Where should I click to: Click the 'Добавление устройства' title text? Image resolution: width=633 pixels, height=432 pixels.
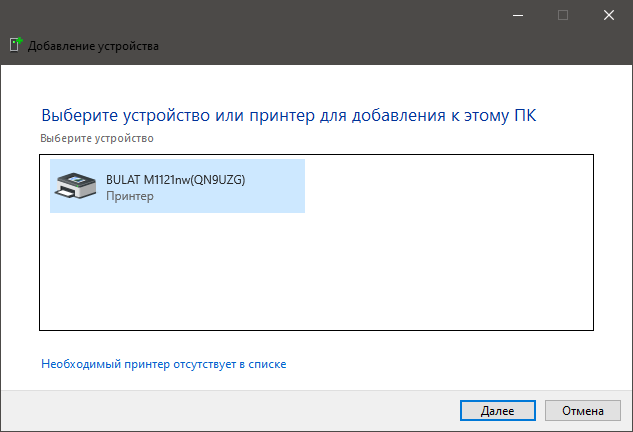pos(94,45)
